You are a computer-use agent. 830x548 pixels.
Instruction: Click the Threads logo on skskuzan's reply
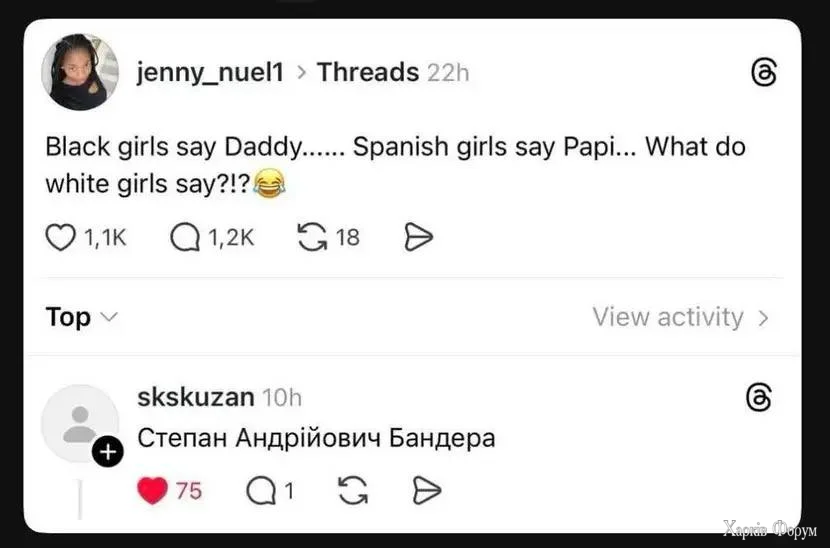[x=759, y=398]
